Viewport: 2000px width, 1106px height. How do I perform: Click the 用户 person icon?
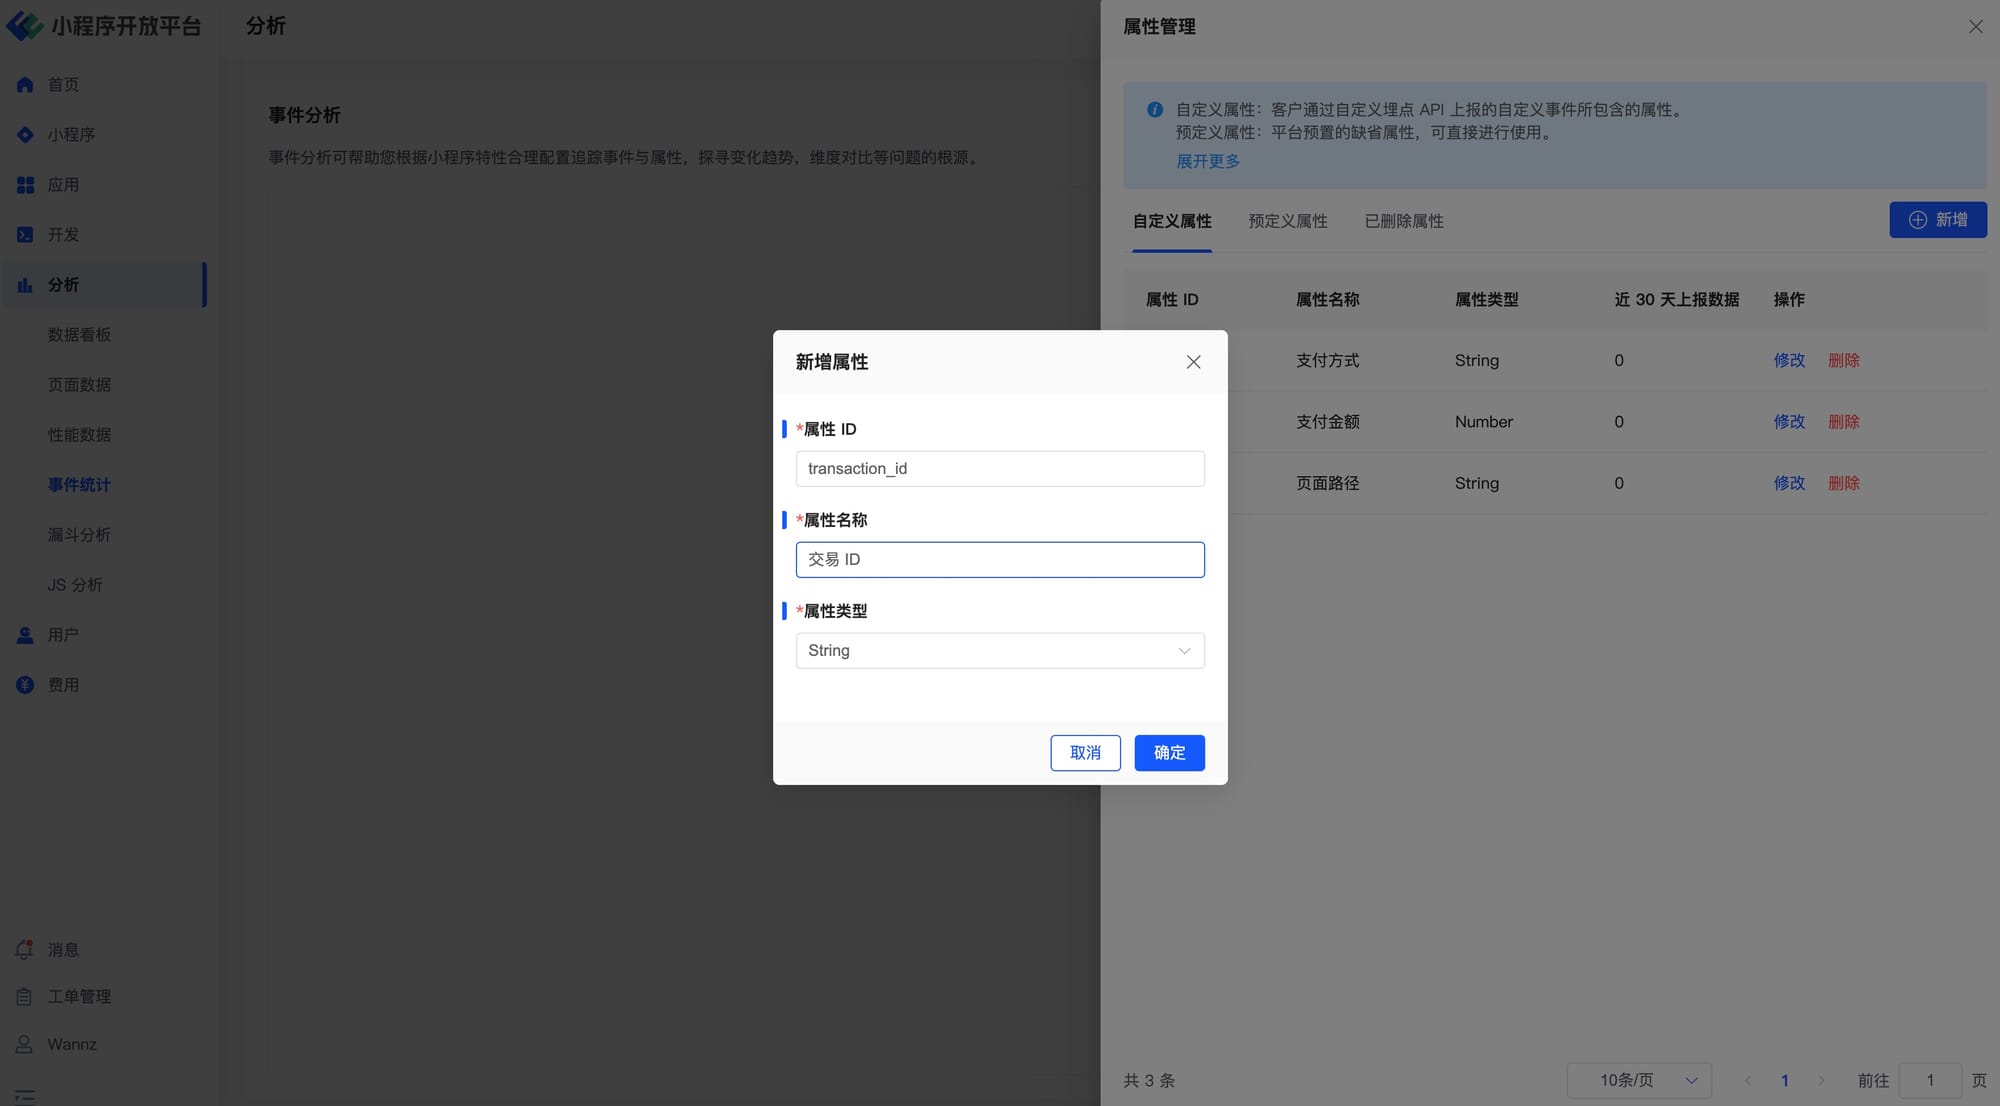(x=25, y=635)
